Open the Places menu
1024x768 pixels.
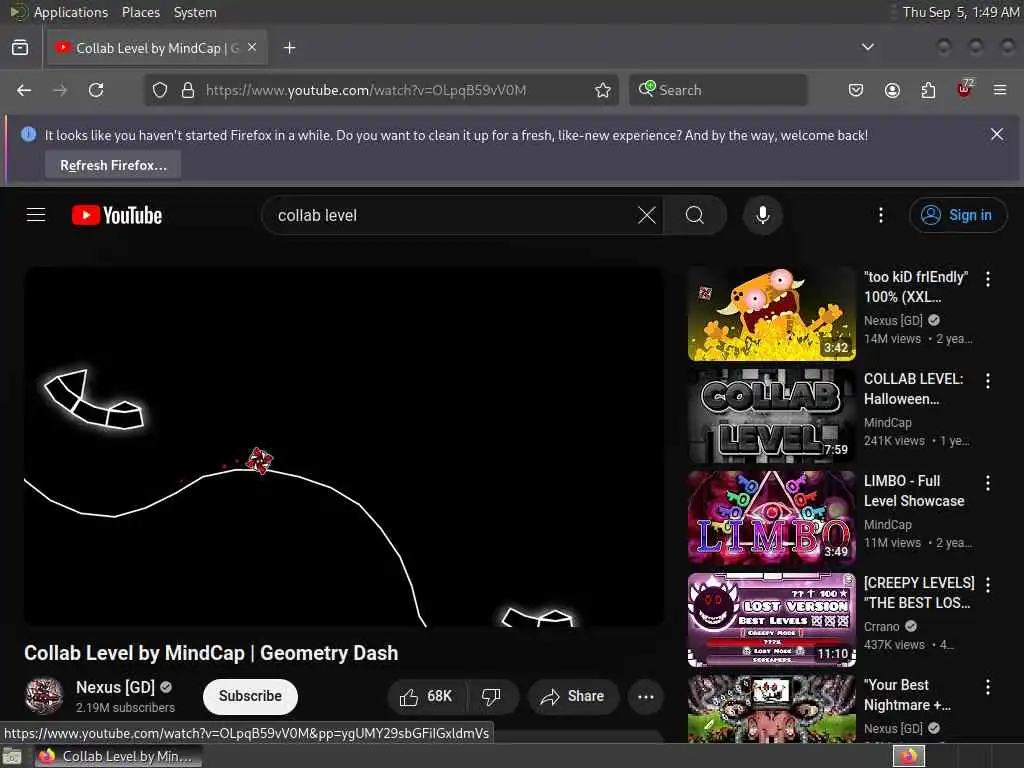tap(141, 12)
